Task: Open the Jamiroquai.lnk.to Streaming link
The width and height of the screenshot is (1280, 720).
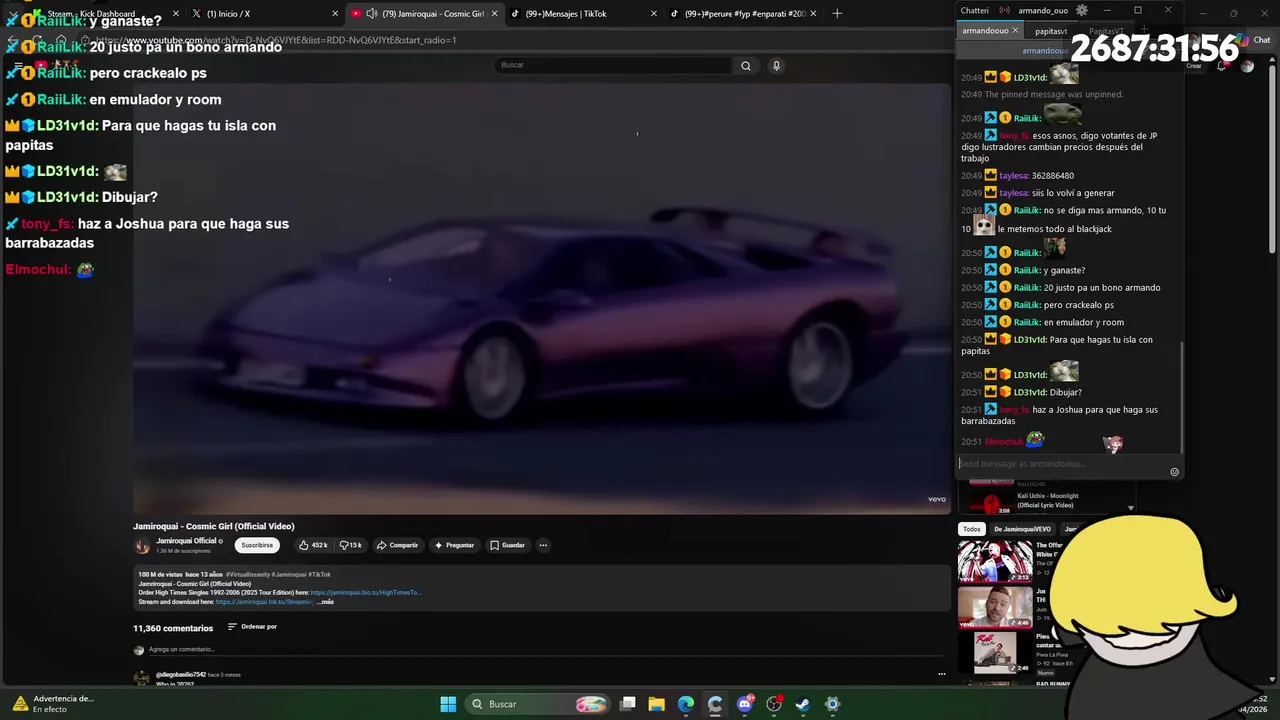Action: [264, 602]
